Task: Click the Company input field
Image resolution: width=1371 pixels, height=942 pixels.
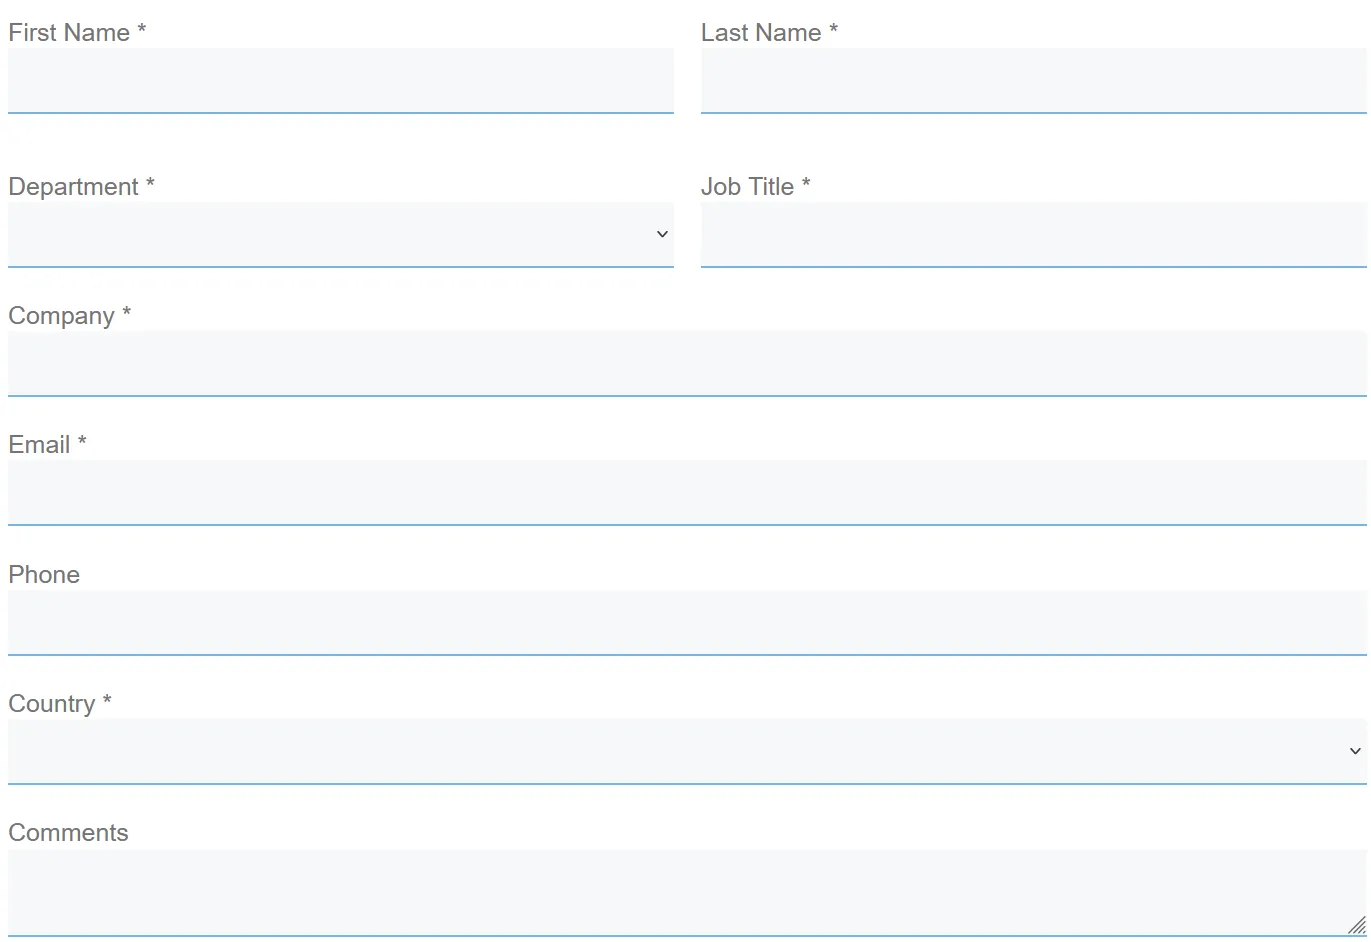Action: click(687, 363)
